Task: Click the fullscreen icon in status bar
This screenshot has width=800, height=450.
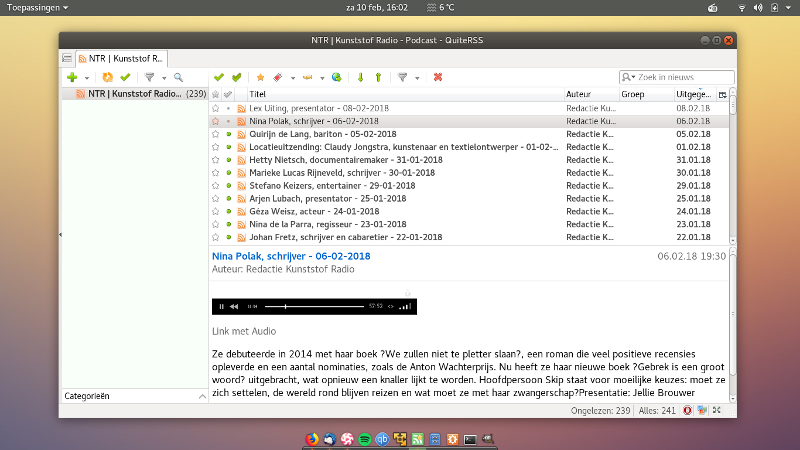Action: (x=717, y=410)
